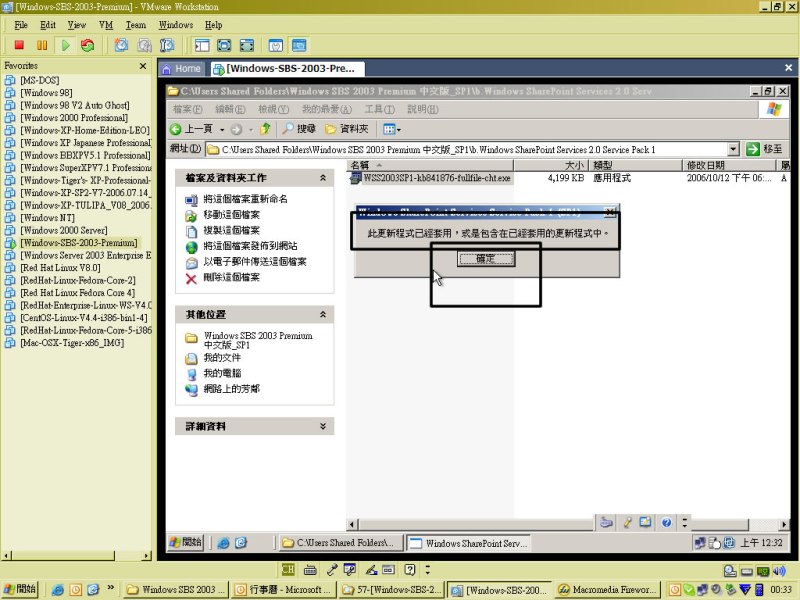This screenshot has width=800, height=600.
Task: Open the VM menu
Action: click(x=106, y=25)
